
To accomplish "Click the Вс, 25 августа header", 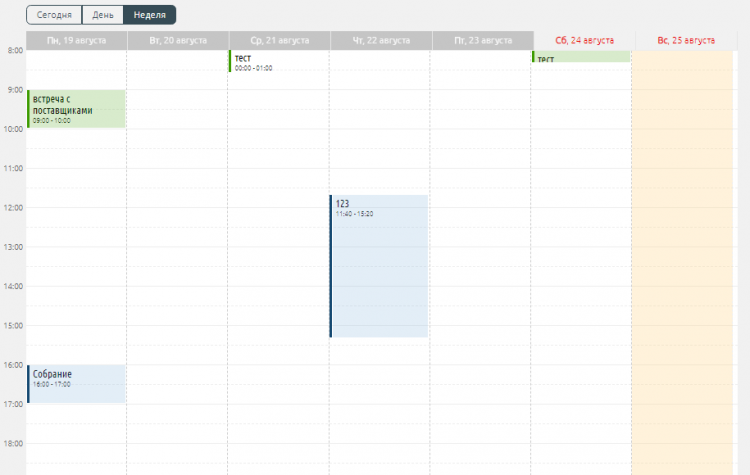I will click(685, 40).
